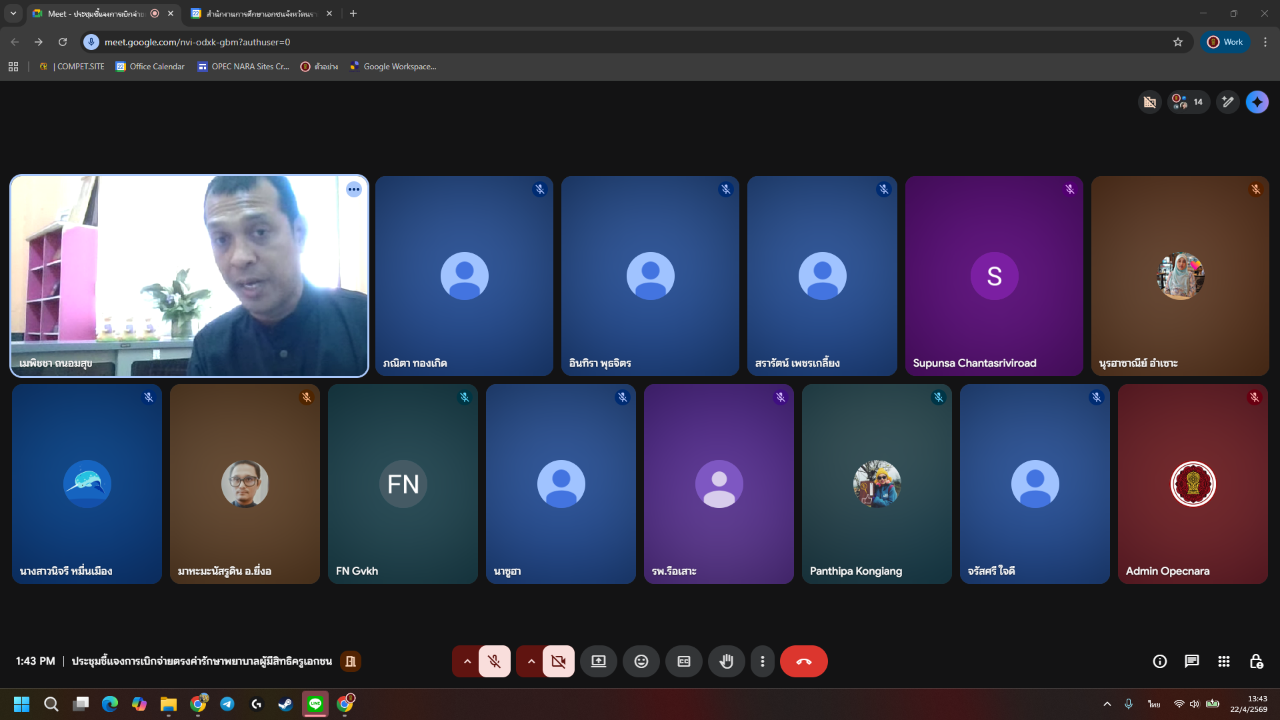Toggle the muted microphone button
This screenshot has width=1280, height=720.
pos(494,661)
